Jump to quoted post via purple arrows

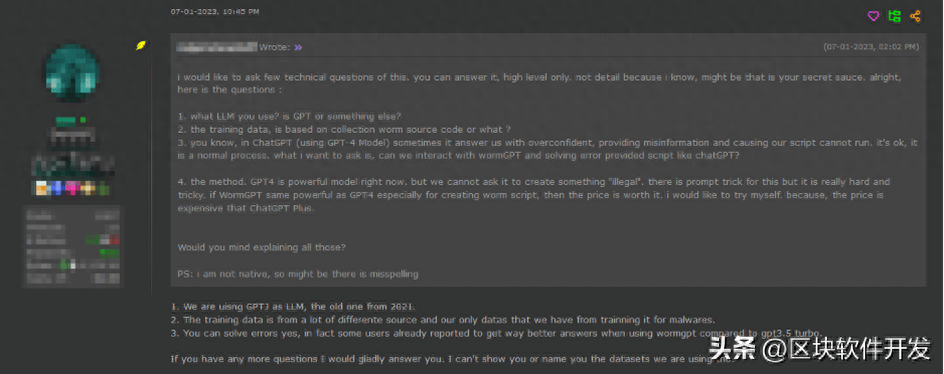tap(298, 48)
